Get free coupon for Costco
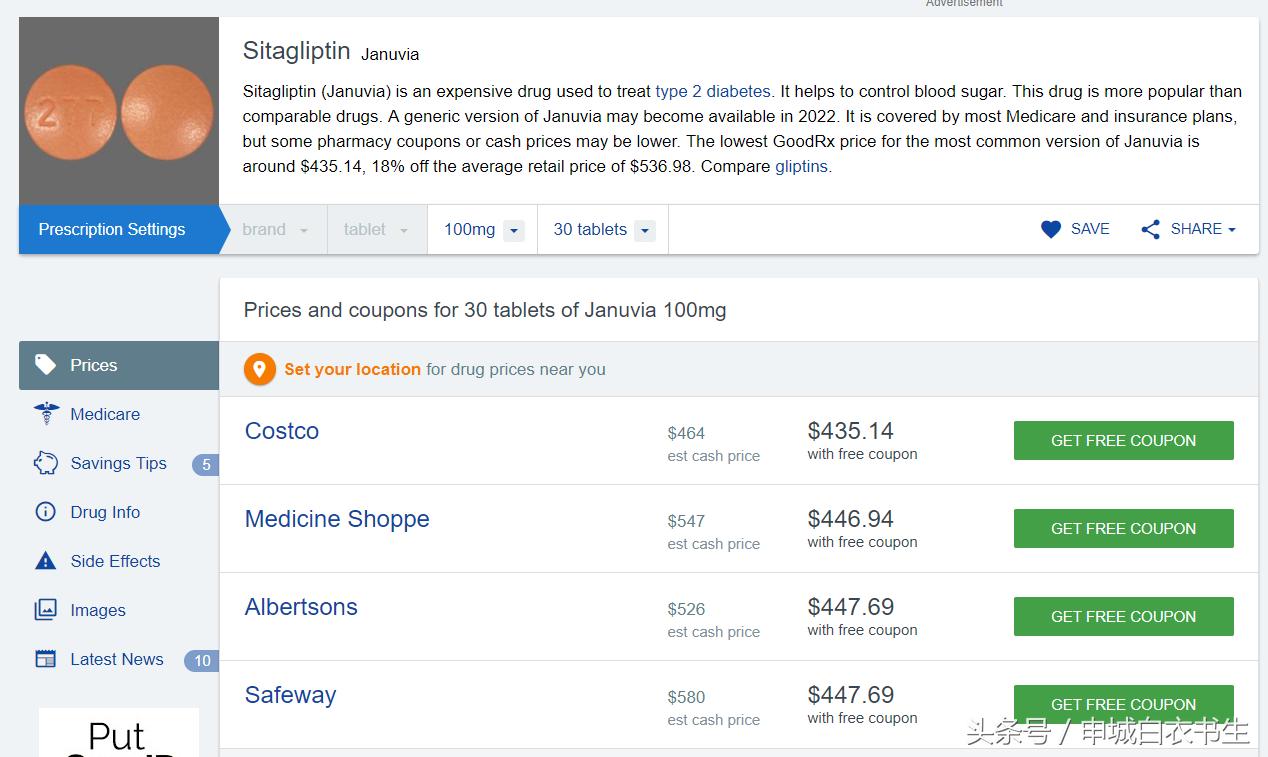 tap(1123, 440)
